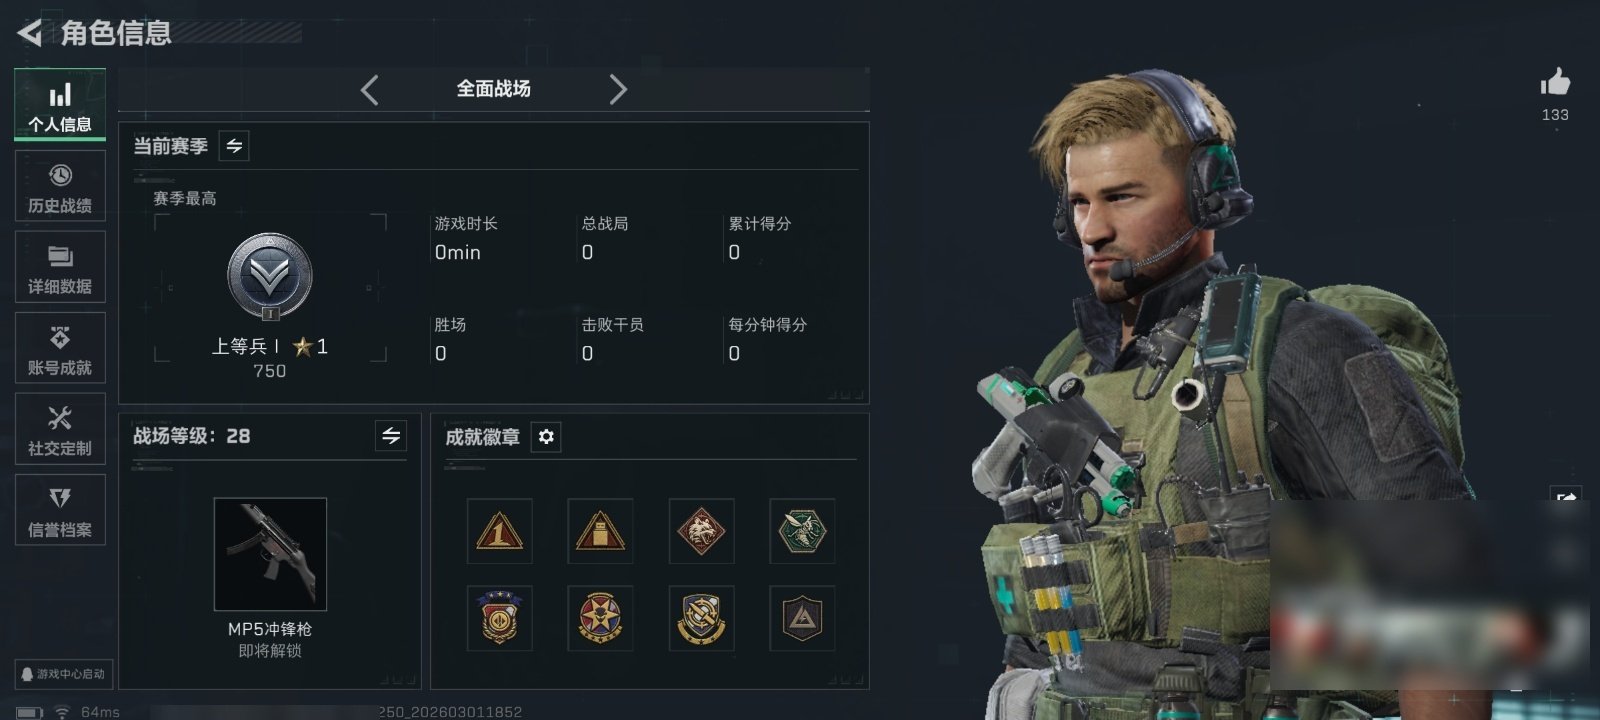The height and width of the screenshot is (720, 1600).
Task: Open the 历史战绩 sidebar tab
Action: coord(60,186)
